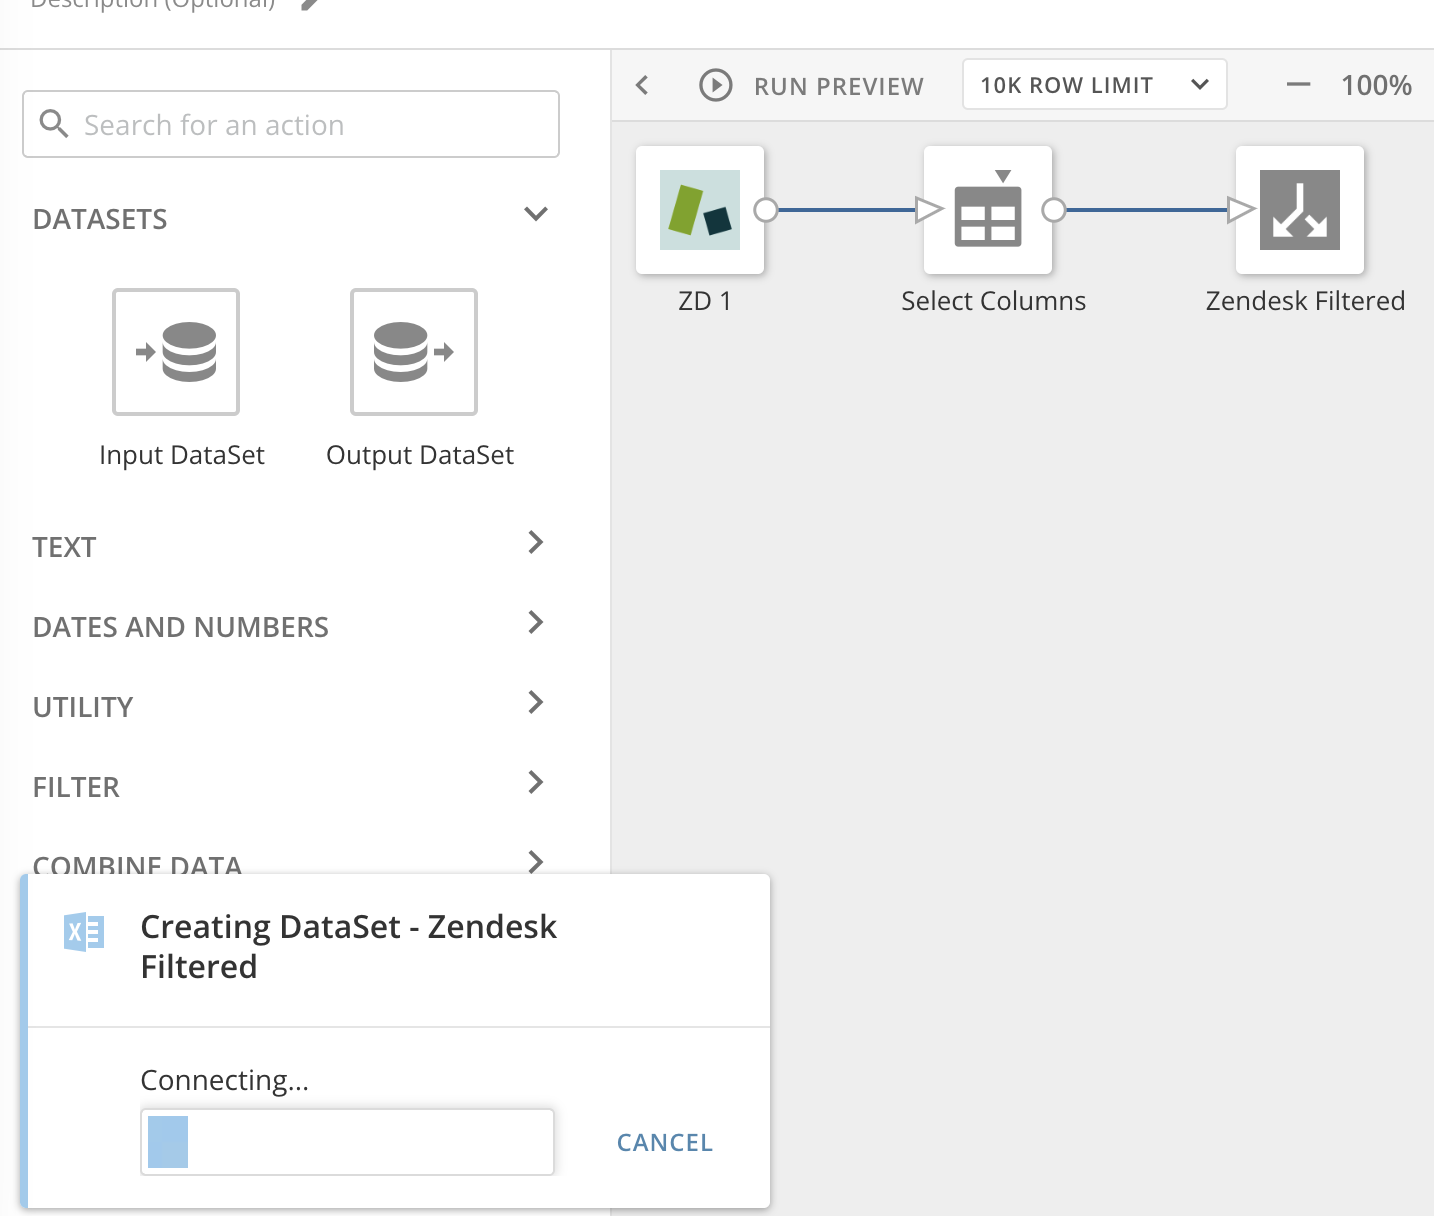
Task: Click the back arrow beside Run Preview
Action: click(x=641, y=86)
